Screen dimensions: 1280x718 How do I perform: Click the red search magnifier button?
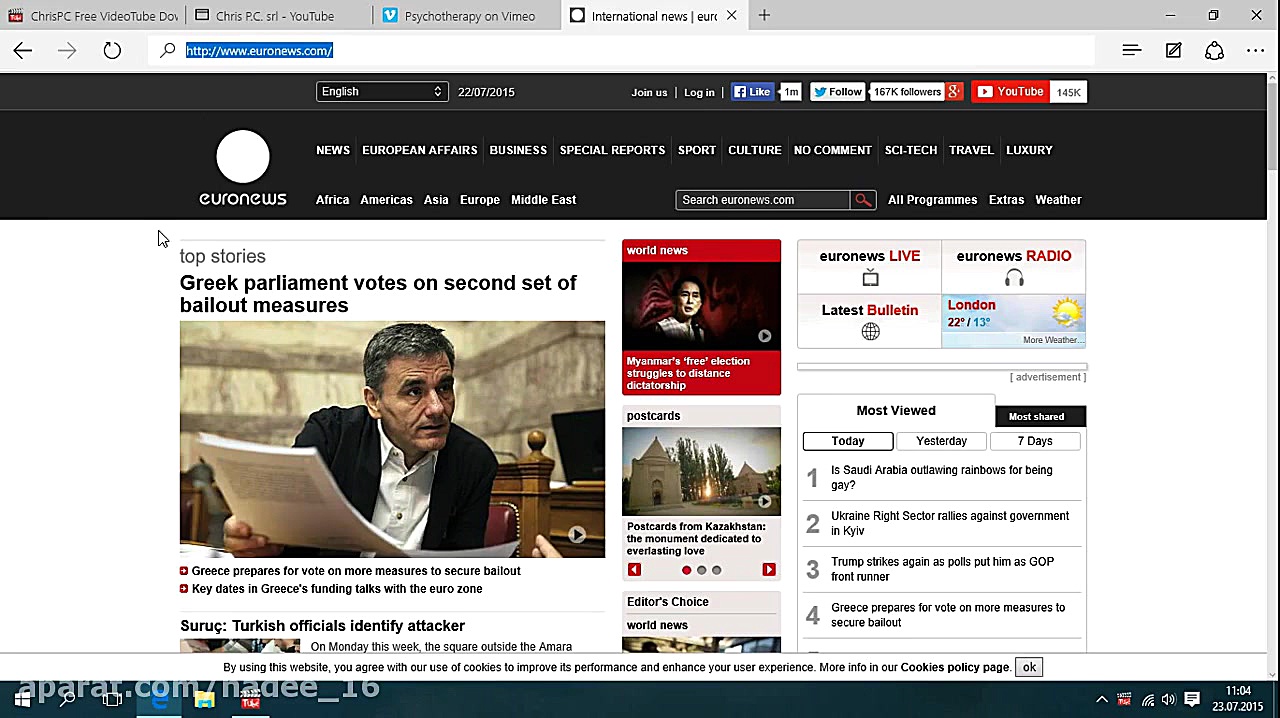(x=863, y=200)
